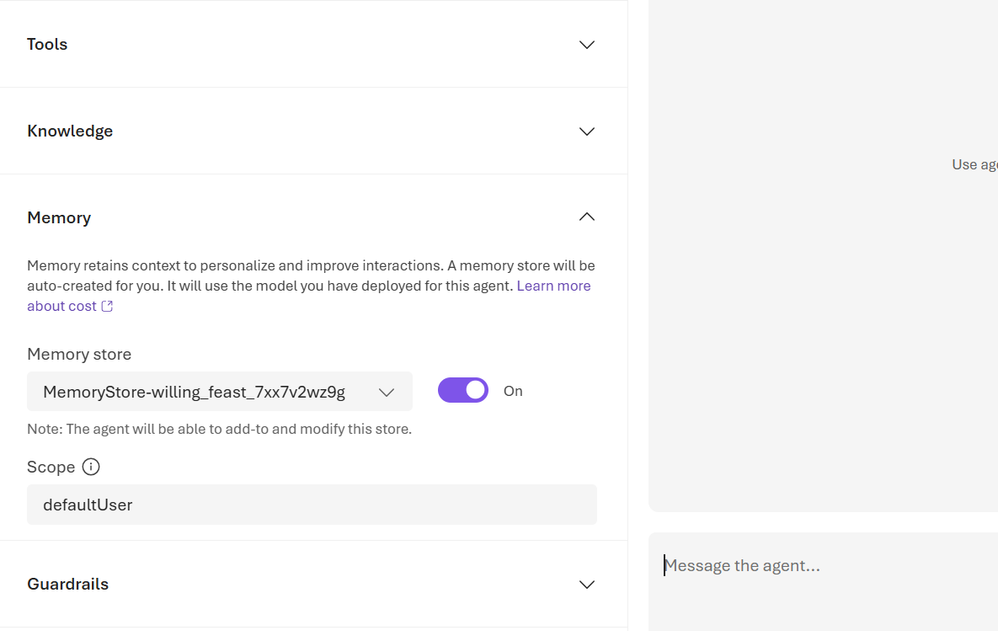Screen dimensions: 998x631
Task: Click the external link icon beside 'about cost'
Action: coord(107,306)
